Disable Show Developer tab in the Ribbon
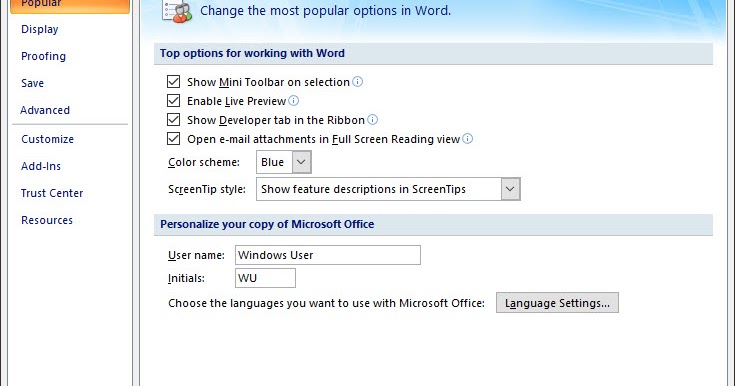The image size is (735, 386). (x=173, y=120)
